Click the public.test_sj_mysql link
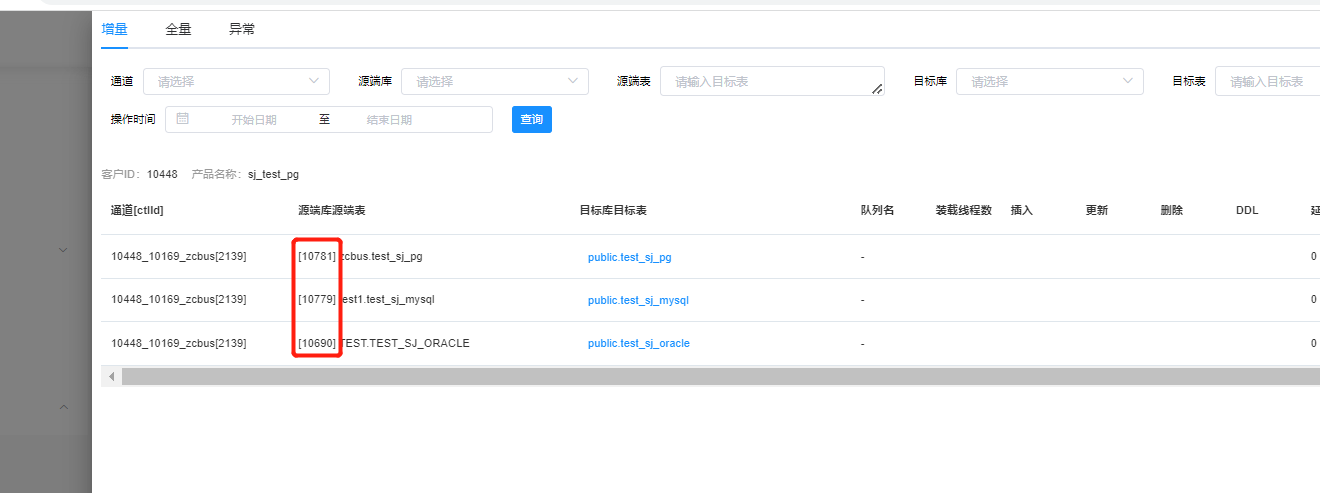The height and width of the screenshot is (493, 1320). pyautogui.click(x=638, y=300)
